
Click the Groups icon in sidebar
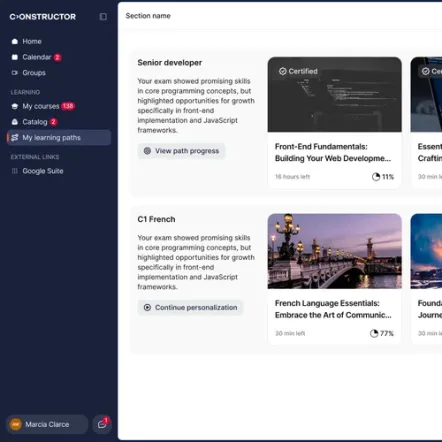click(x=15, y=73)
